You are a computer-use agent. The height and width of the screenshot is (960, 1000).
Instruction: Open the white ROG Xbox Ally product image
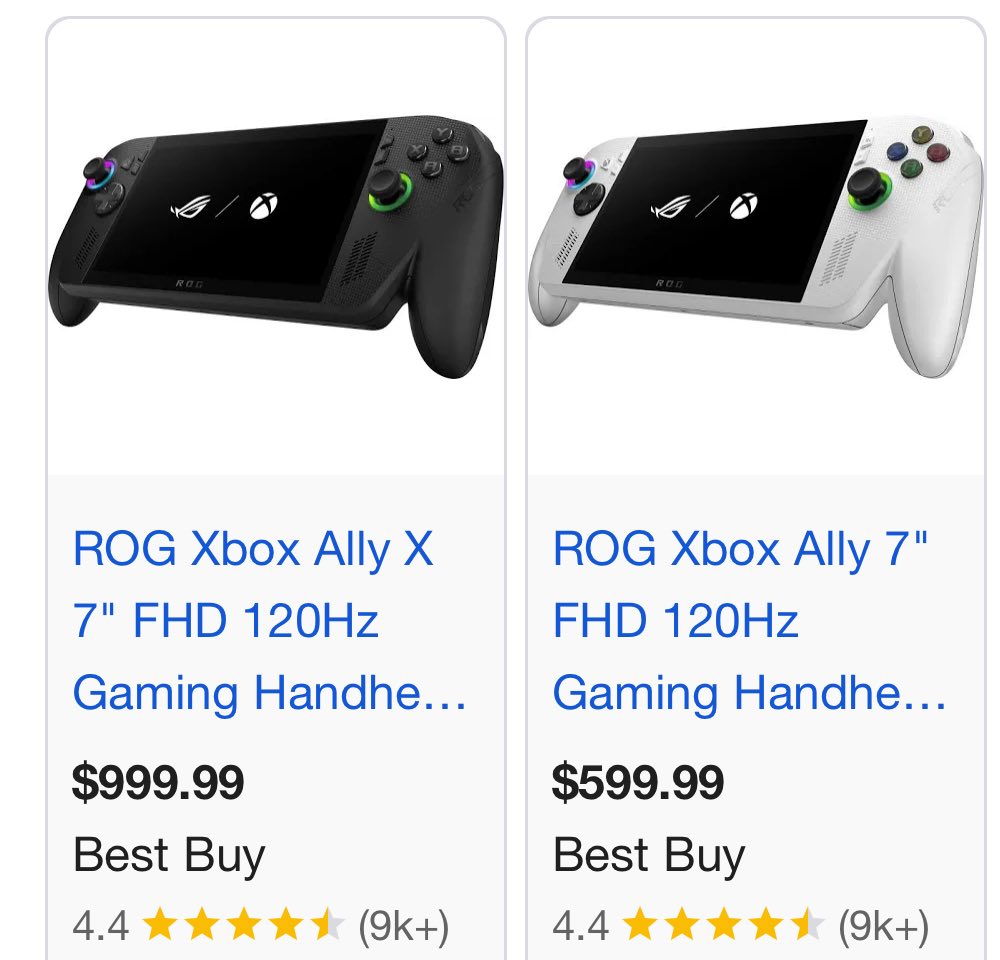pos(755,248)
